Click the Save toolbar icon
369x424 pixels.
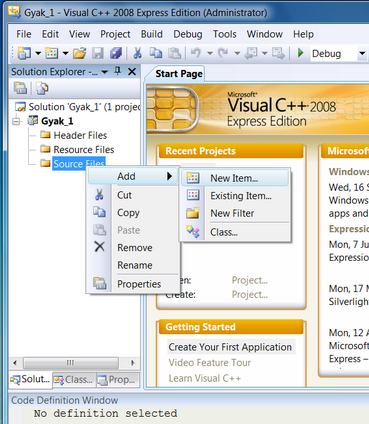[98, 53]
